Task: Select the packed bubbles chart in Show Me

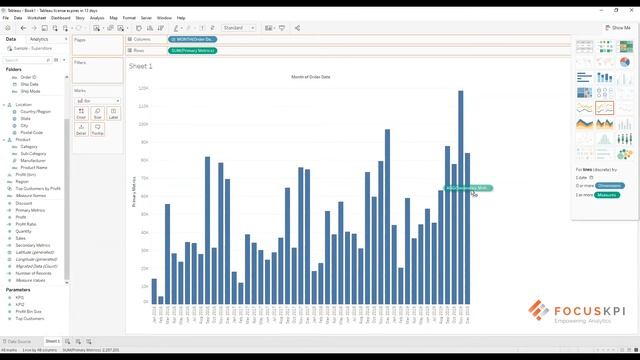Action: point(624,154)
